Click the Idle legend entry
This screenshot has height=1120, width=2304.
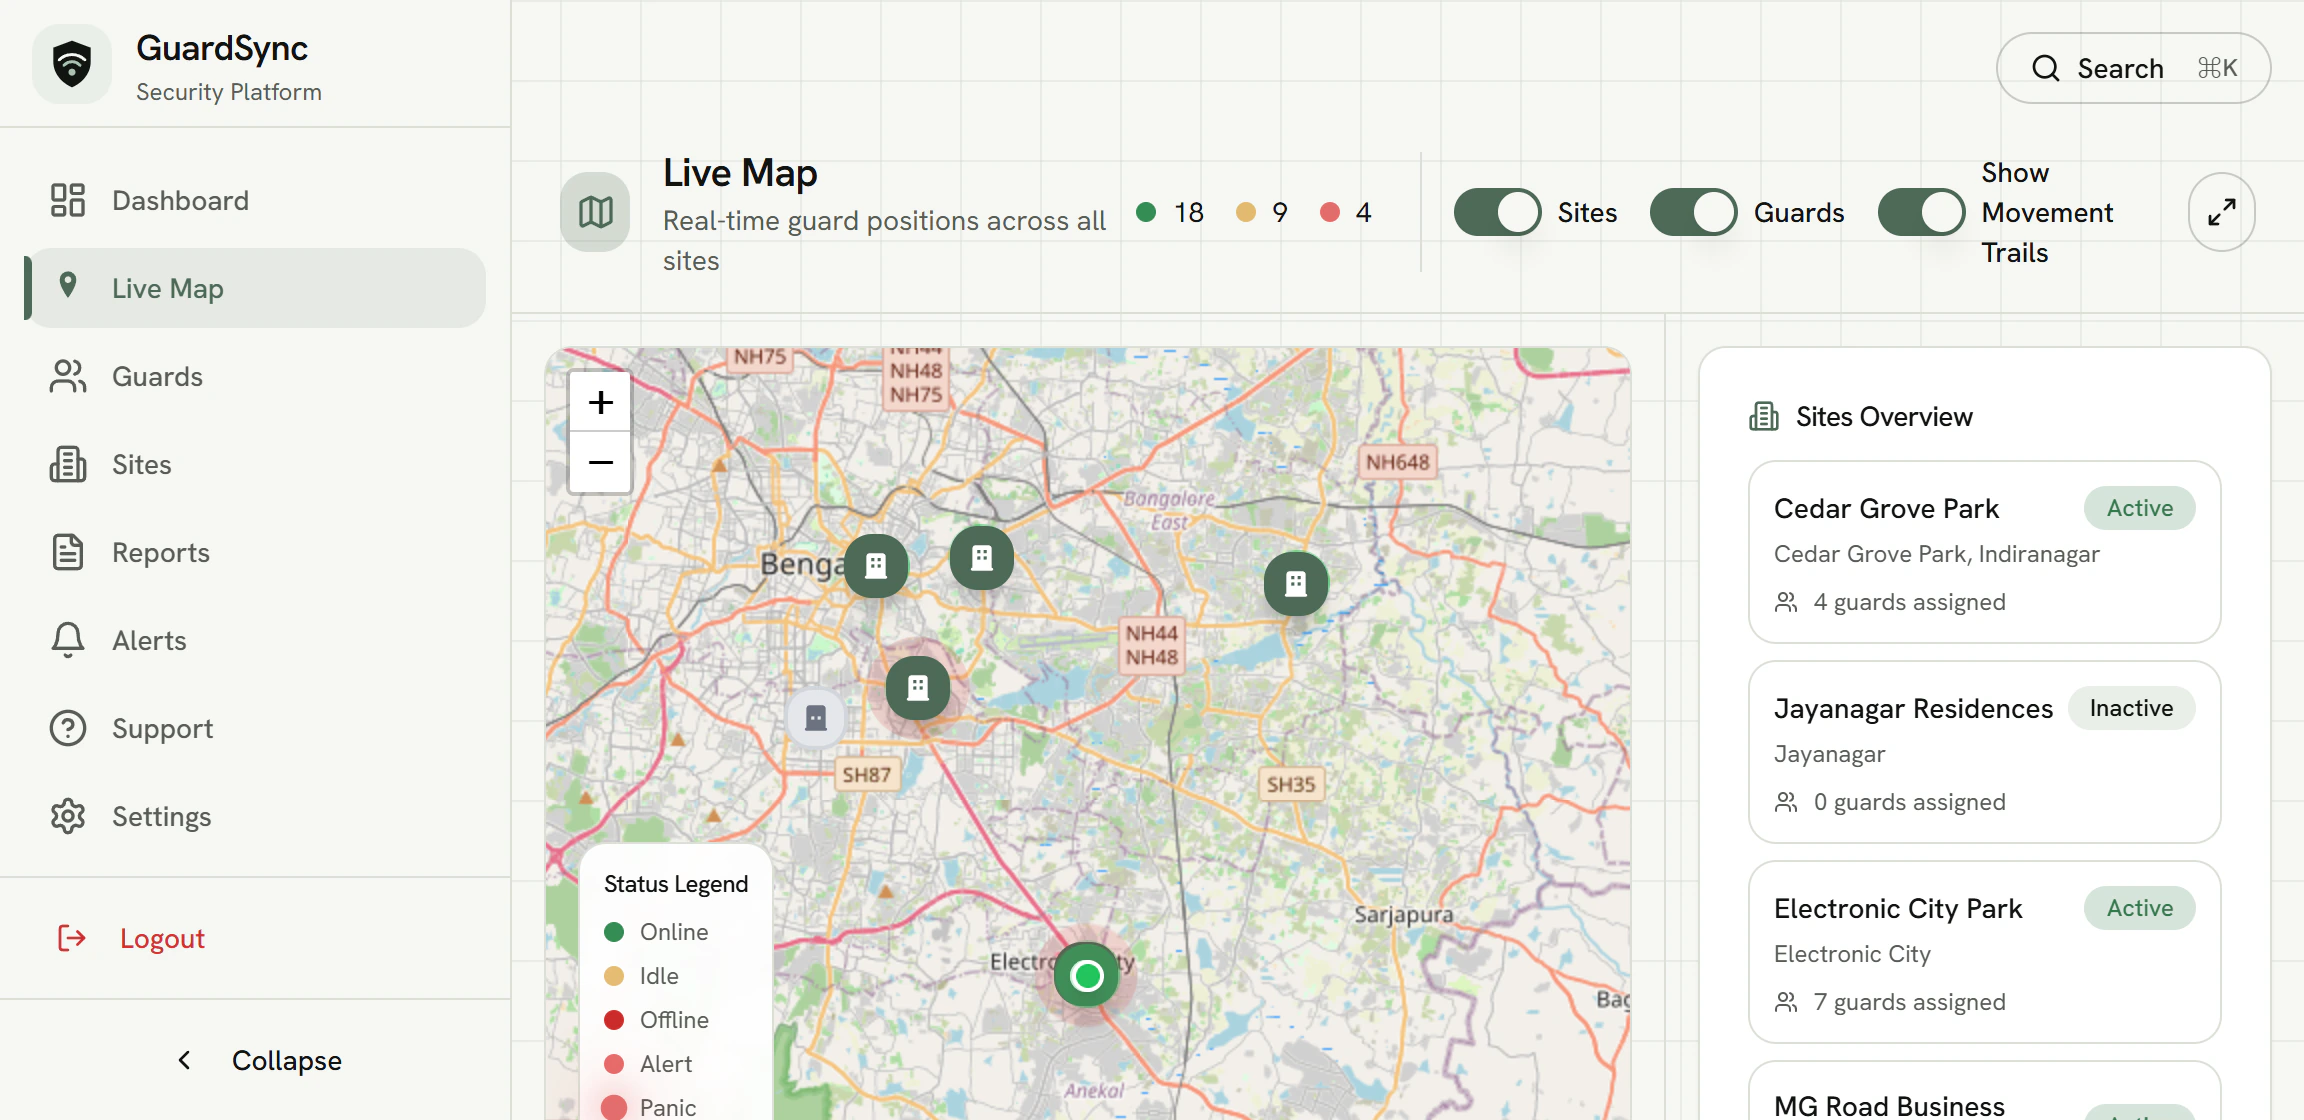pyautogui.click(x=642, y=976)
